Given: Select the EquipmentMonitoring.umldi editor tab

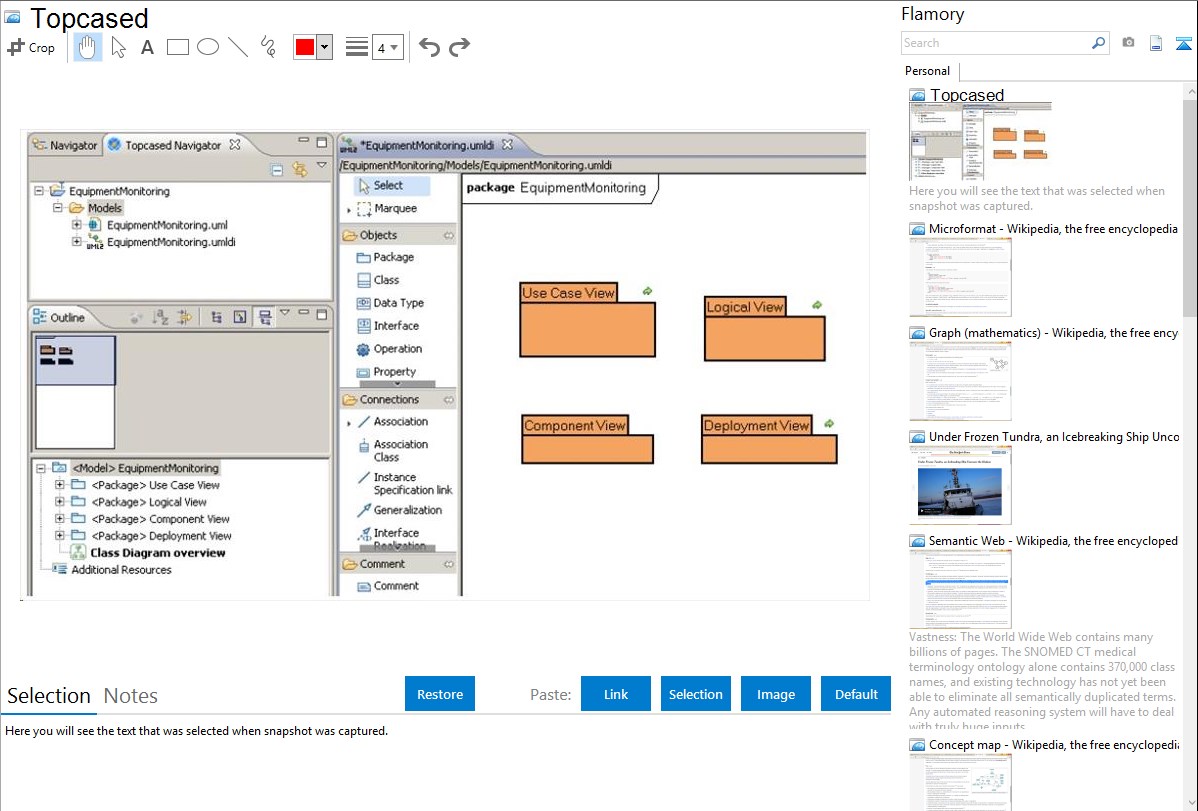Looking at the screenshot, I should [427, 145].
